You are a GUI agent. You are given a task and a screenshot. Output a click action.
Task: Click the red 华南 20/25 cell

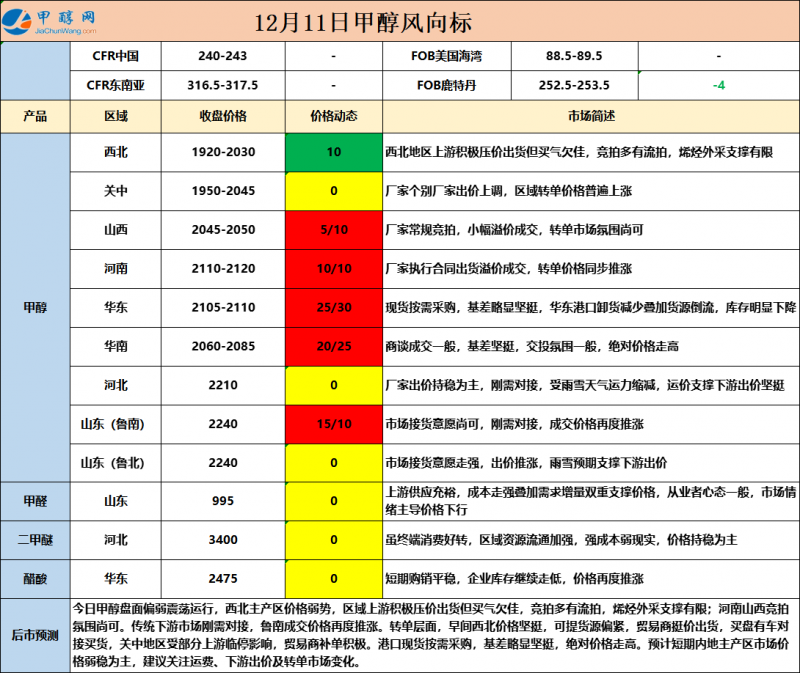click(333, 346)
